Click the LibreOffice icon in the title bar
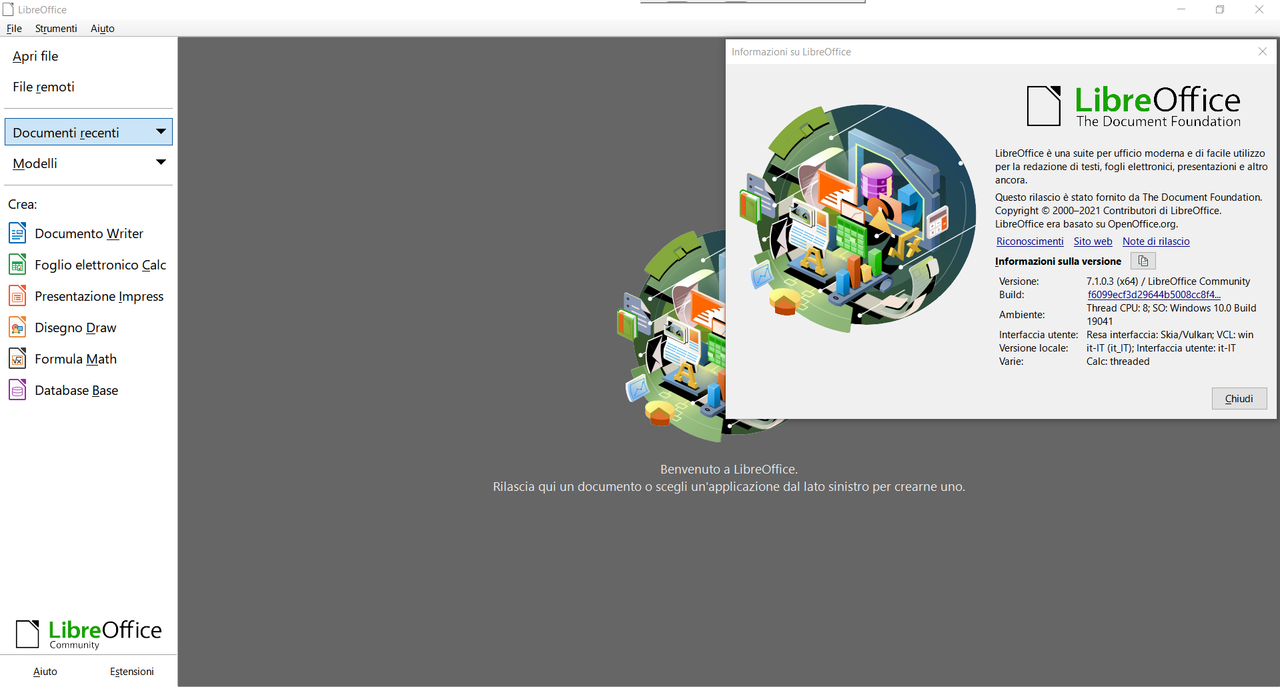Image resolution: width=1280 pixels, height=687 pixels. pyautogui.click(x=8, y=9)
